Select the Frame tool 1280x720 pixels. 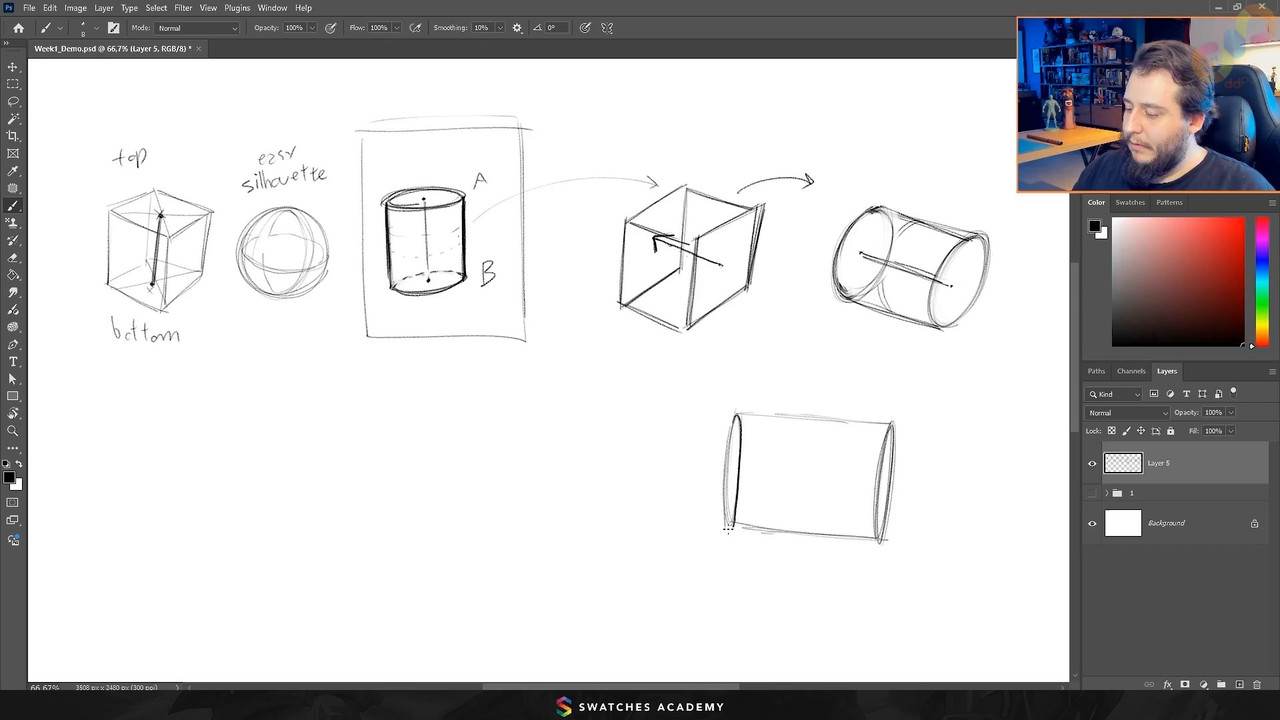(x=13, y=153)
